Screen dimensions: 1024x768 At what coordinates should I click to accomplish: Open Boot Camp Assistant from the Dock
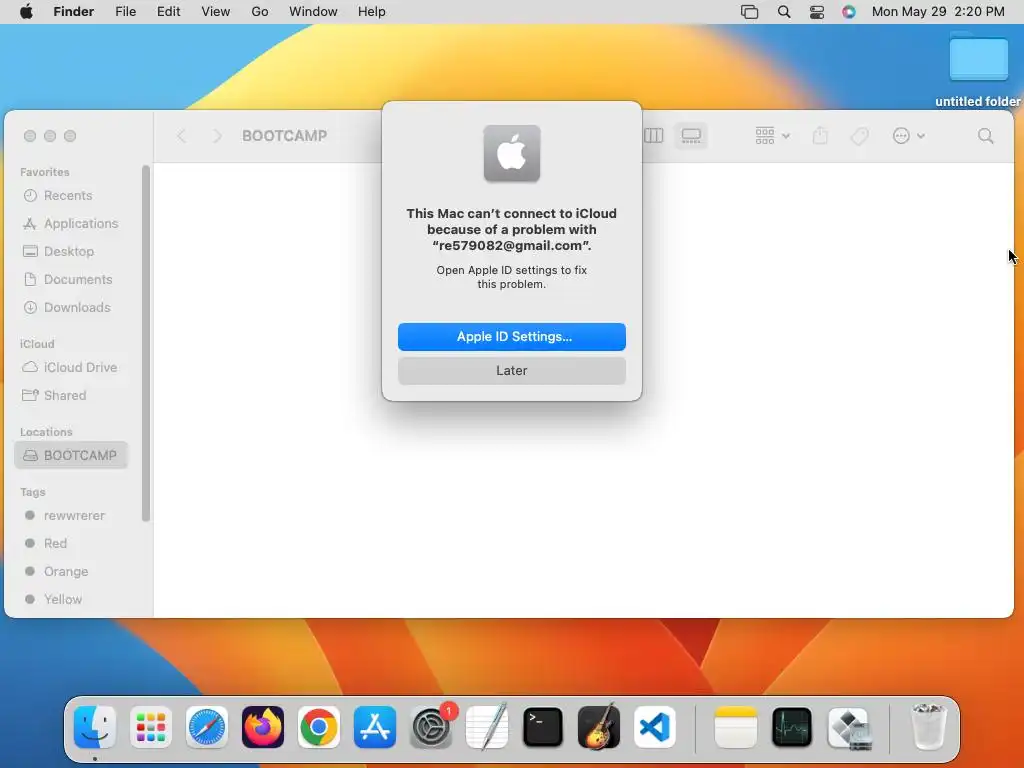848,727
